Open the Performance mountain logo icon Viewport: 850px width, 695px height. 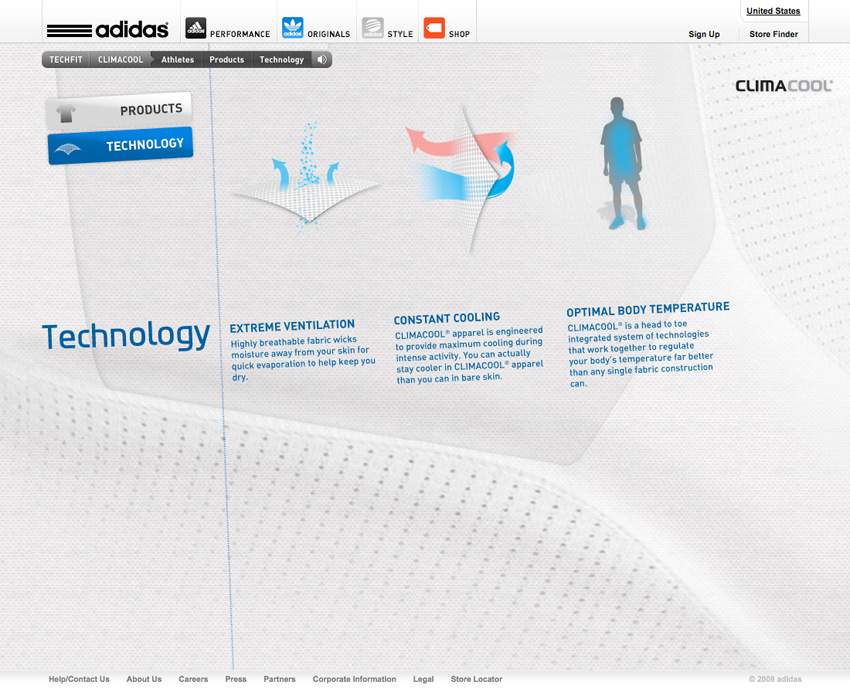click(x=196, y=28)
